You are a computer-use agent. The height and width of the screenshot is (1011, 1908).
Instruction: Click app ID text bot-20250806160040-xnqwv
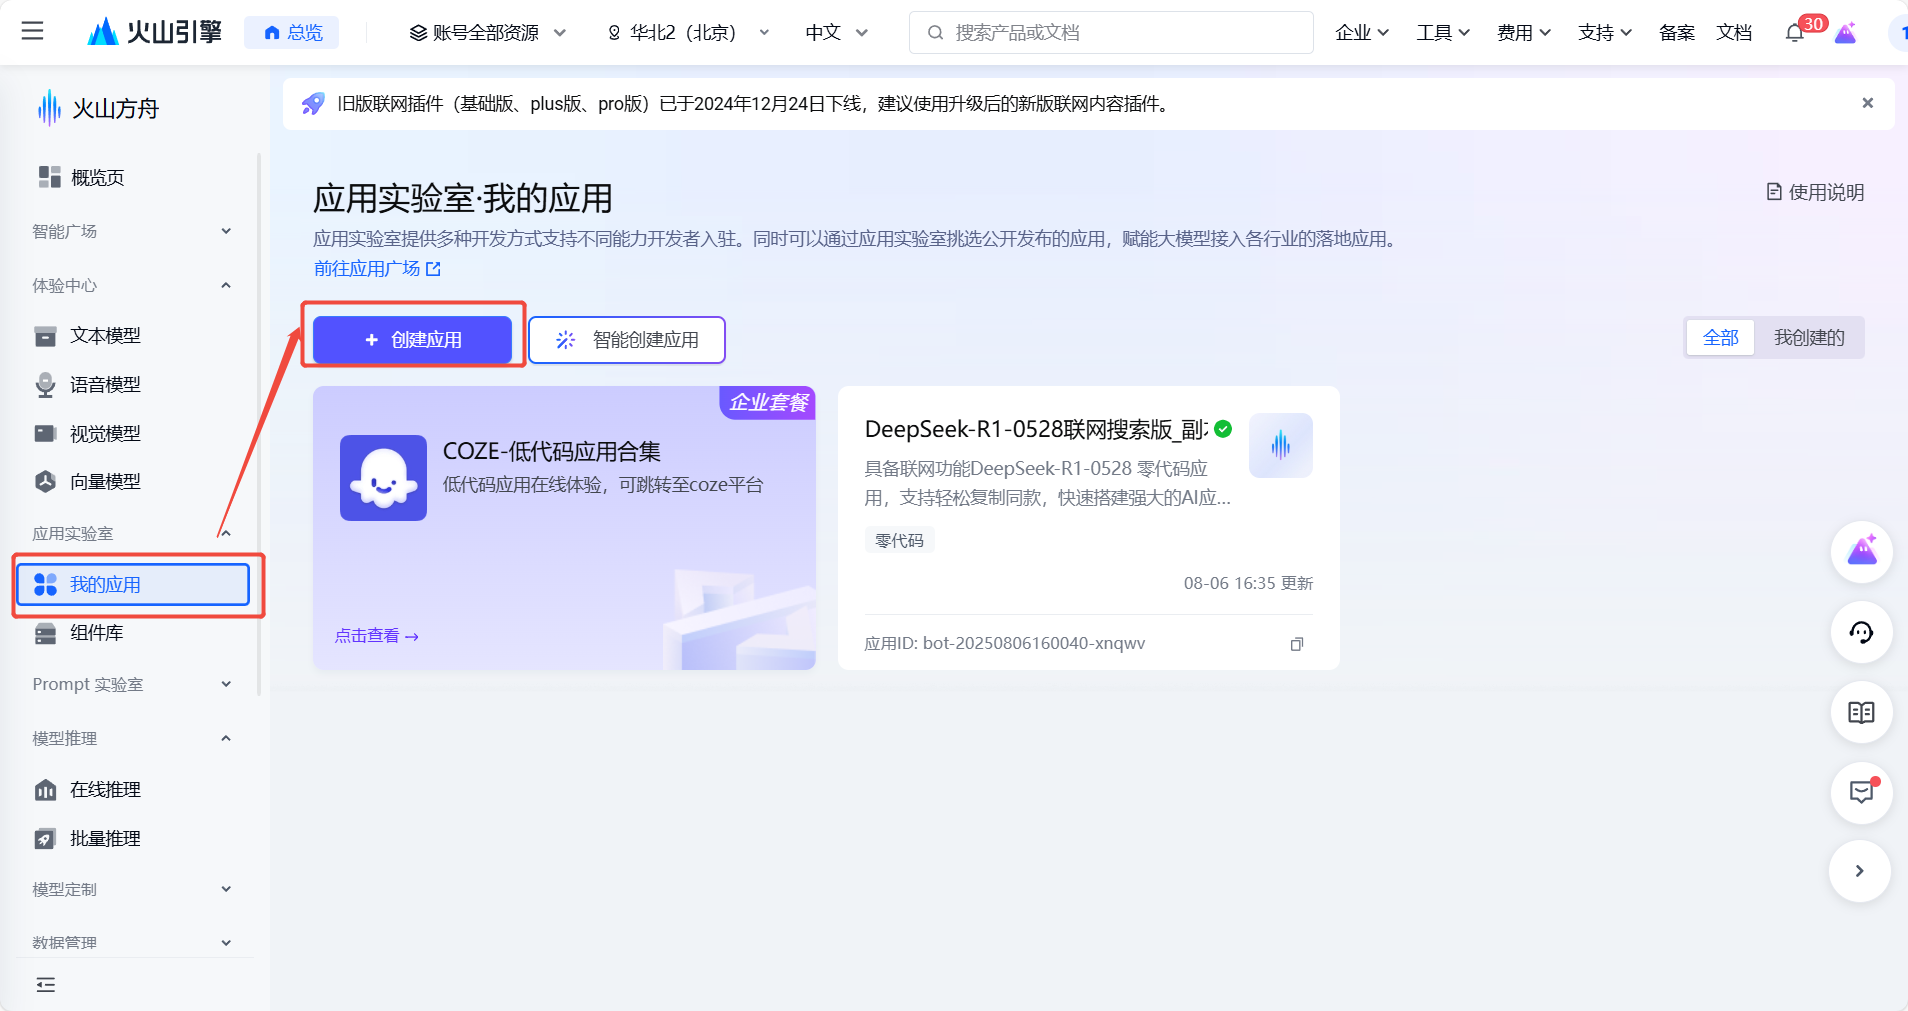pyautogui.click(x=1033, y=643)
